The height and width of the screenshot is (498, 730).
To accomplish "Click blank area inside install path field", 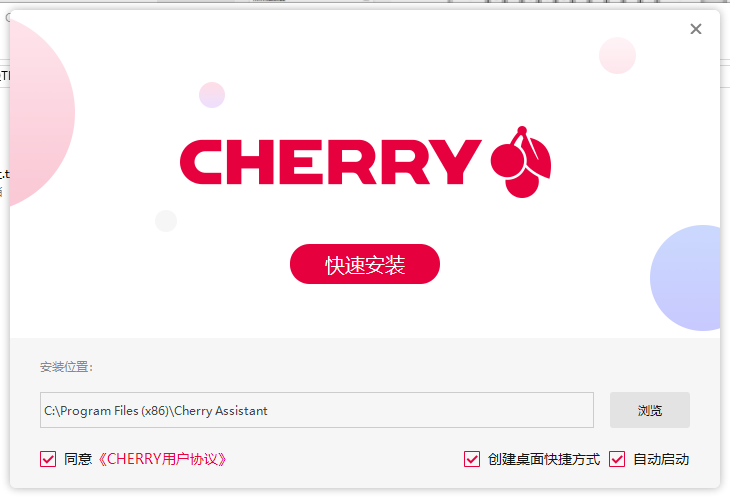I will pyautogui.click(x=428, y=410).
